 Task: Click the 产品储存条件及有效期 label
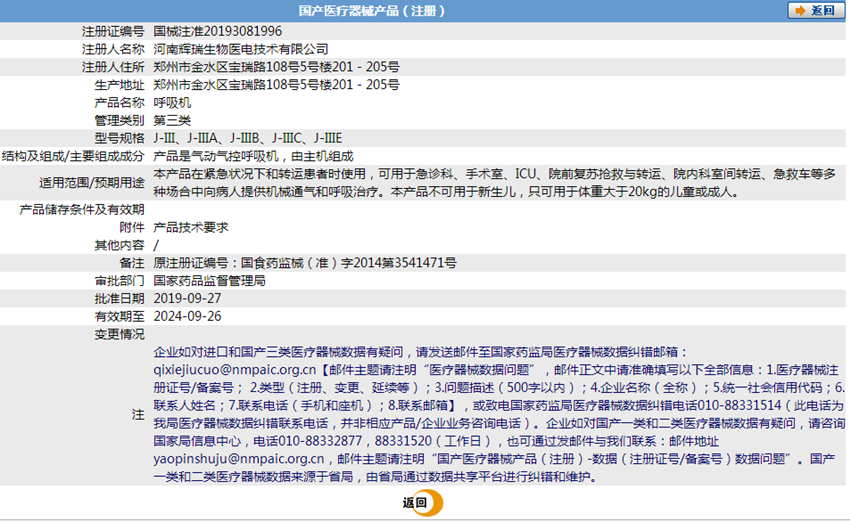[82, 209]
